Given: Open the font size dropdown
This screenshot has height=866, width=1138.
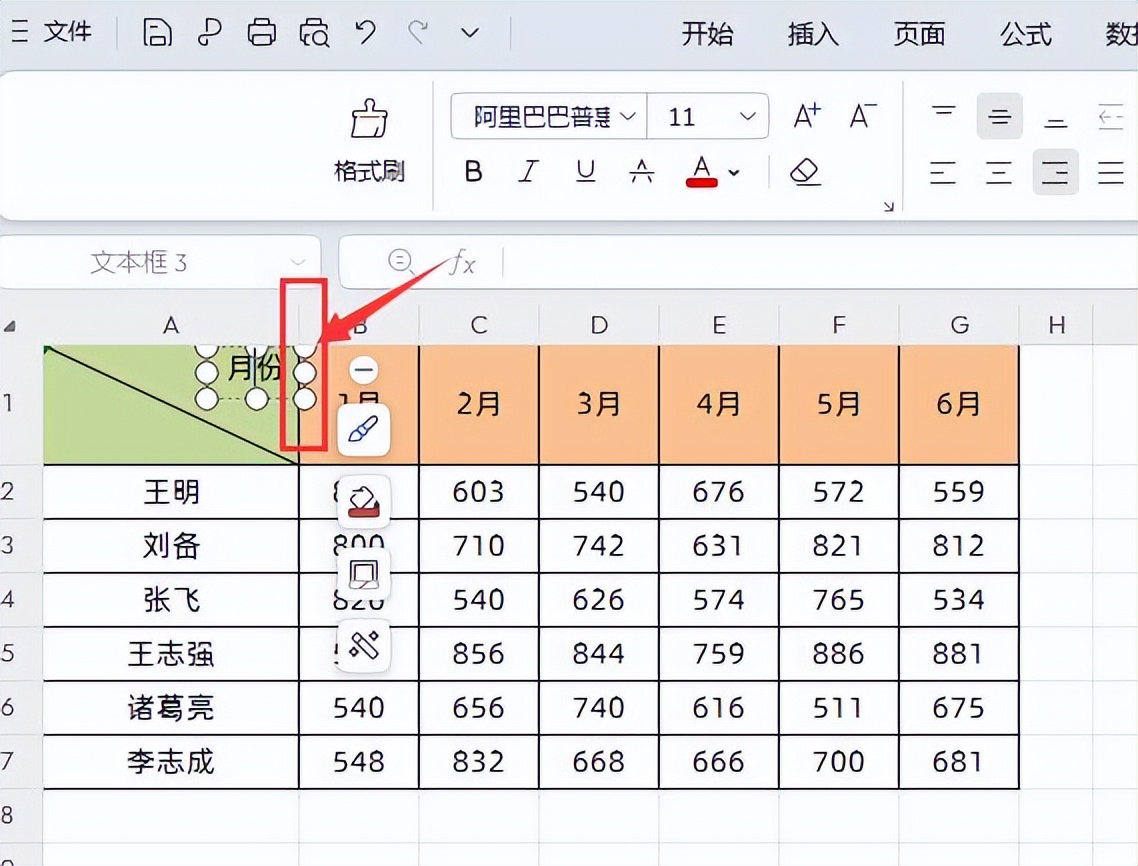Looking at the screenshot, I should (x=747, y=117).
